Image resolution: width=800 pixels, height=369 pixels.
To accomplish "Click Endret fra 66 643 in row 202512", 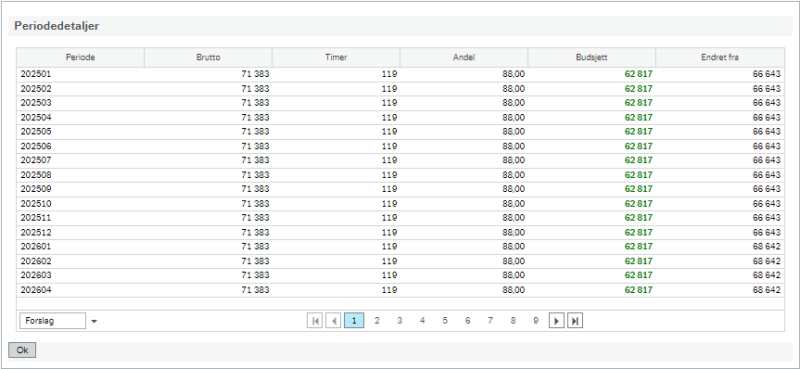I will point(766,233).
